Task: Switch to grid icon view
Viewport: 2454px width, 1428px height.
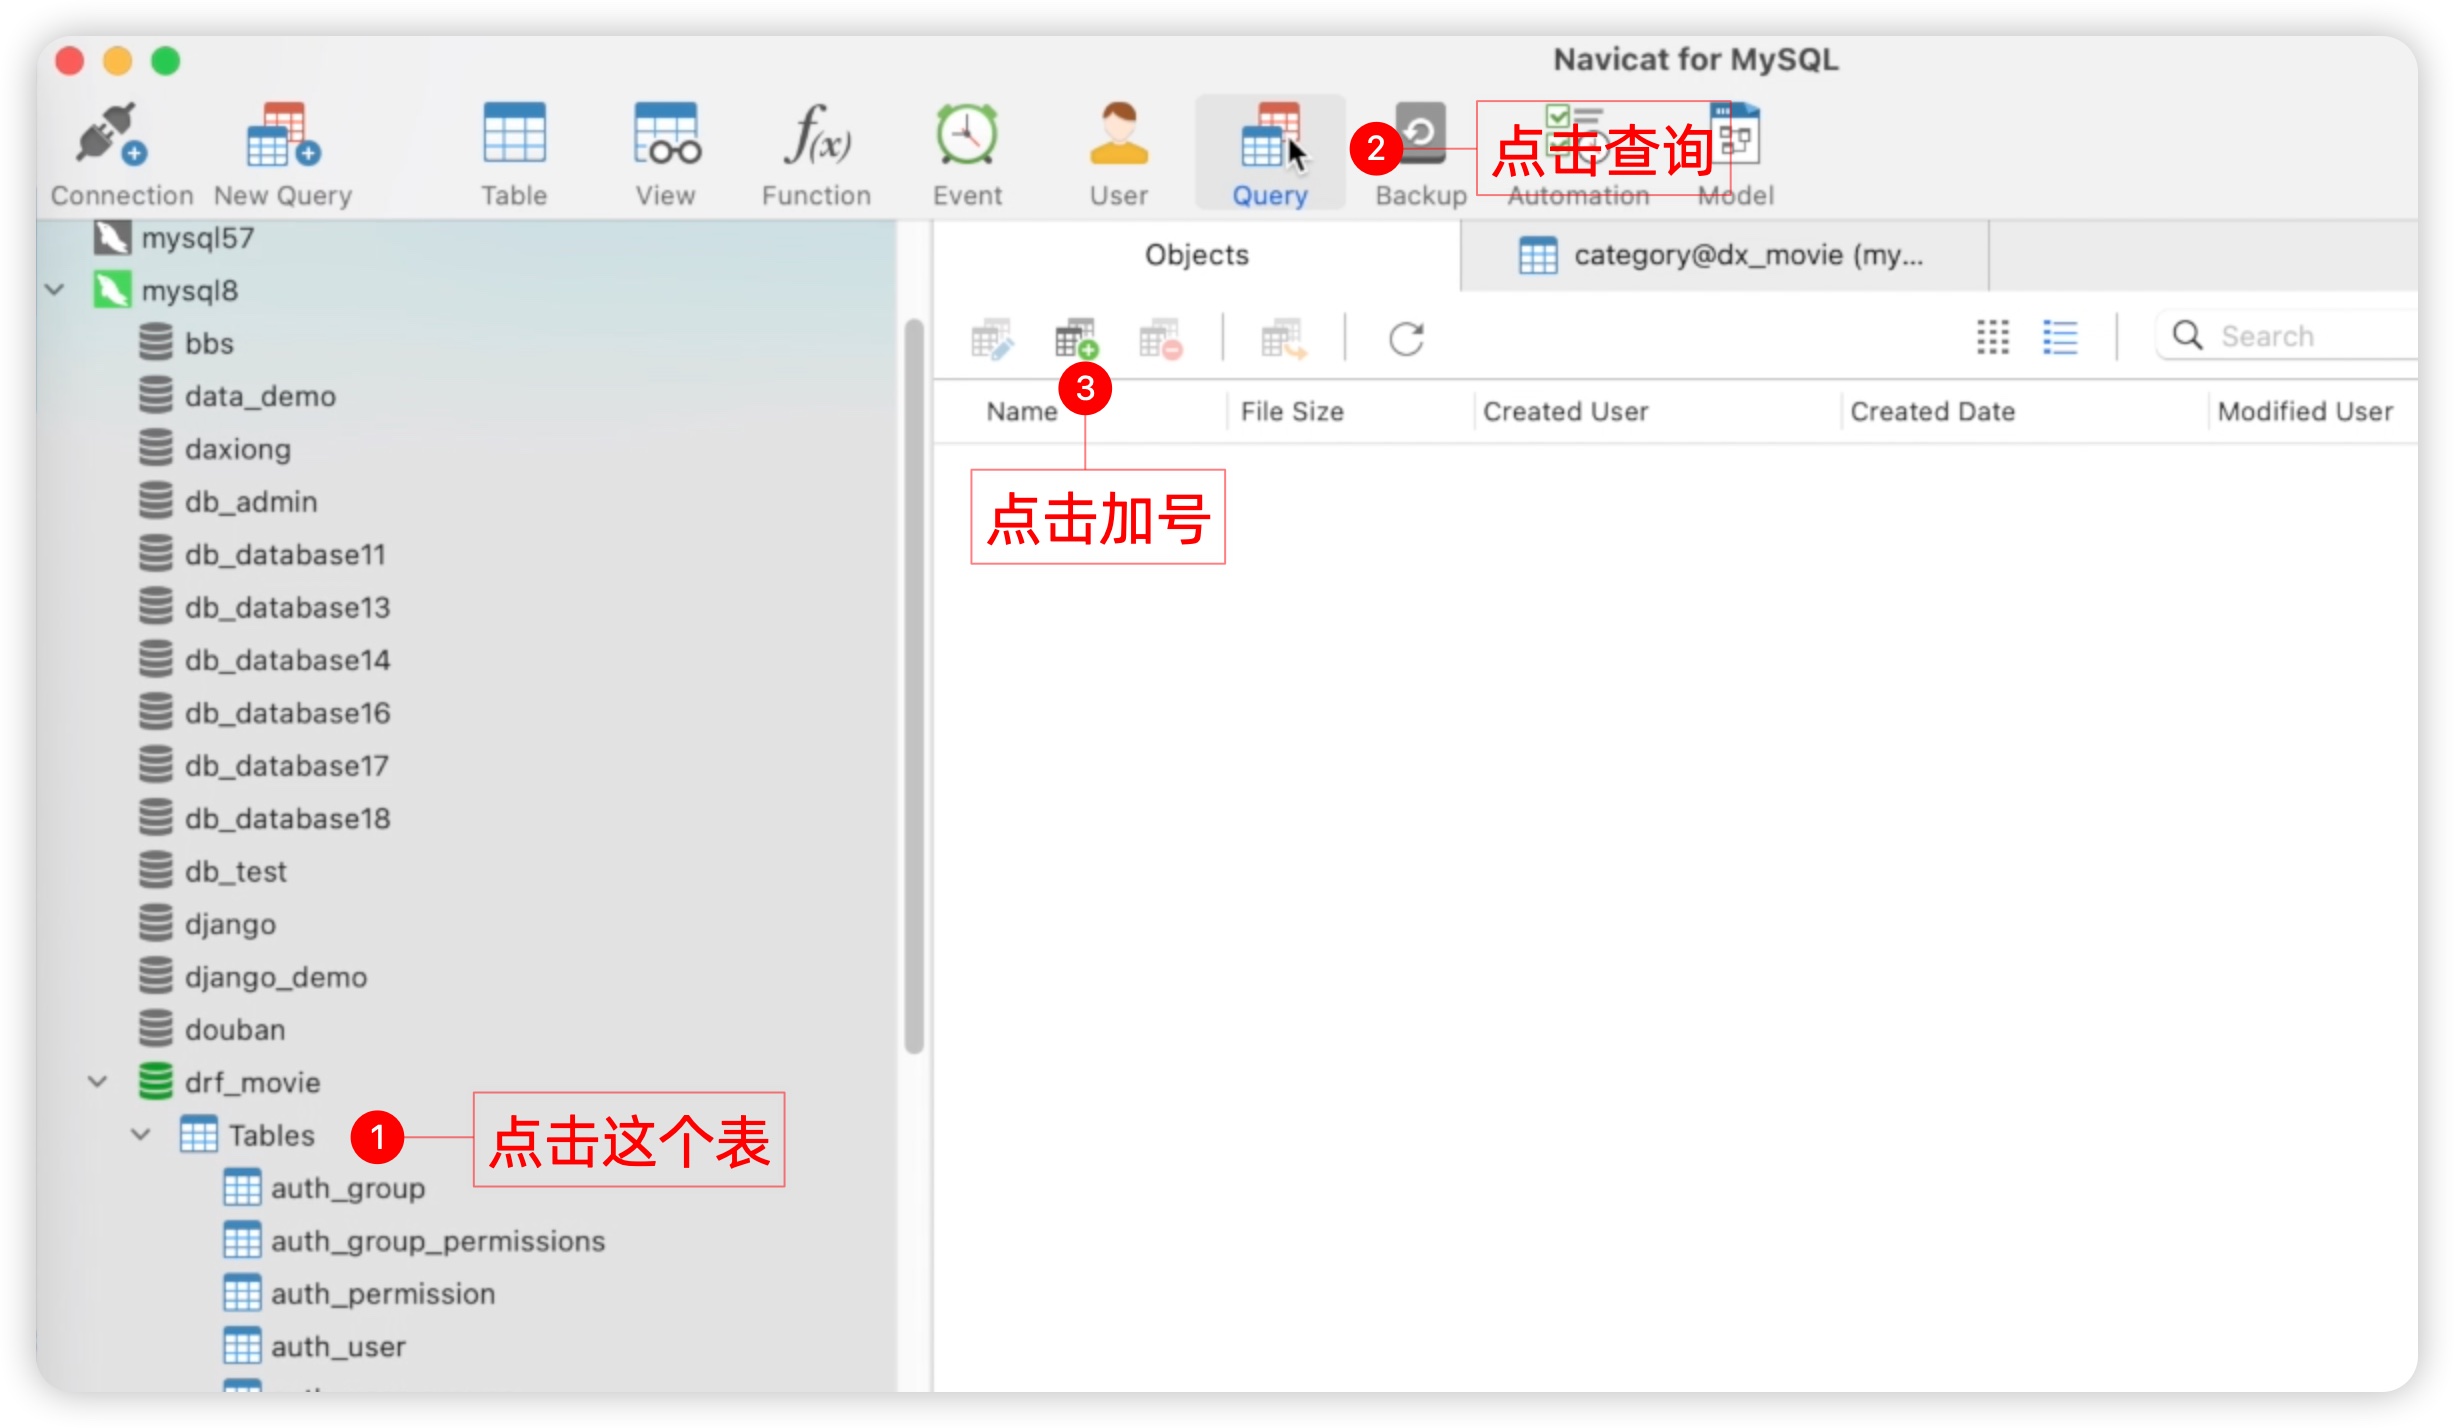Action: pyautogui.click(x=1992, y=337)
